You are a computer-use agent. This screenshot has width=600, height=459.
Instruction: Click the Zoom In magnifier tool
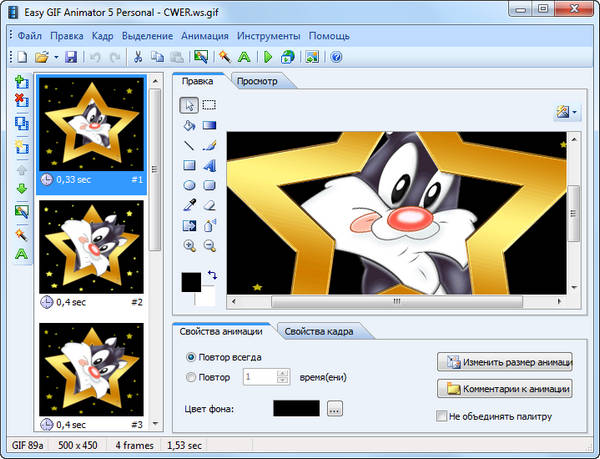pyautogui.click(x=189, y=245)
